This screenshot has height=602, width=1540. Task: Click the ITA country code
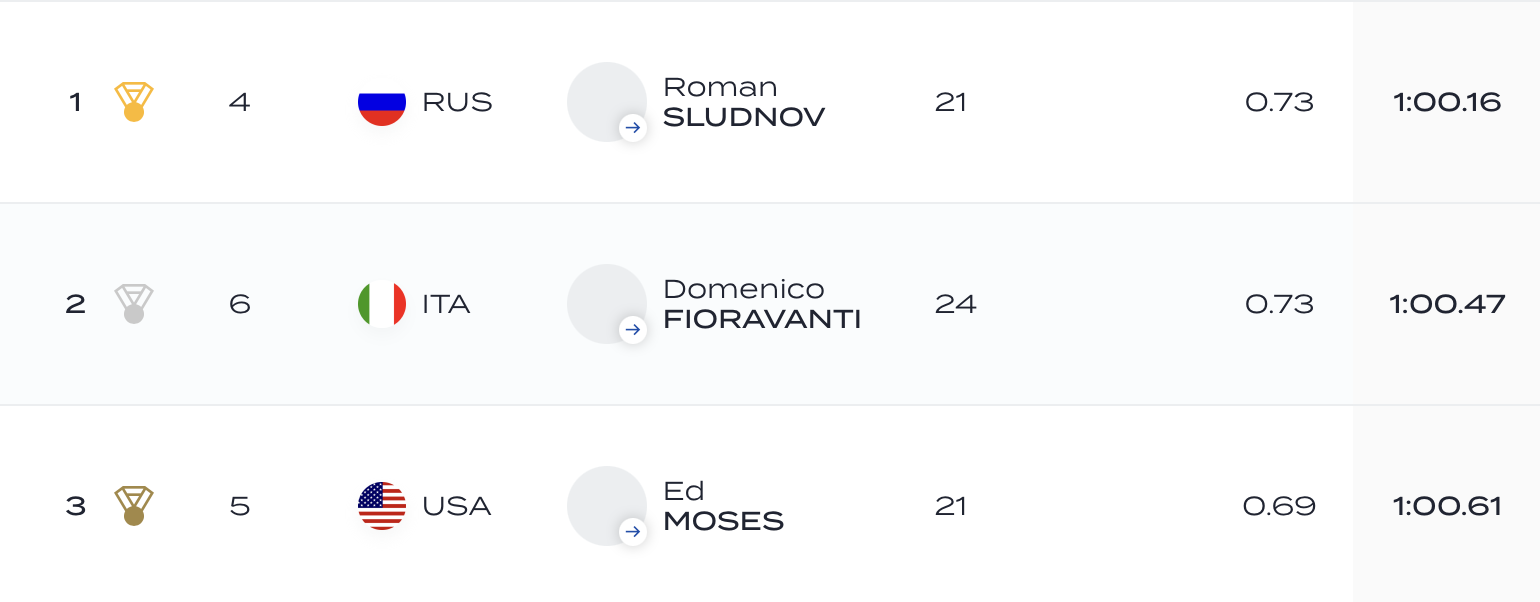(x=446, y=305)
